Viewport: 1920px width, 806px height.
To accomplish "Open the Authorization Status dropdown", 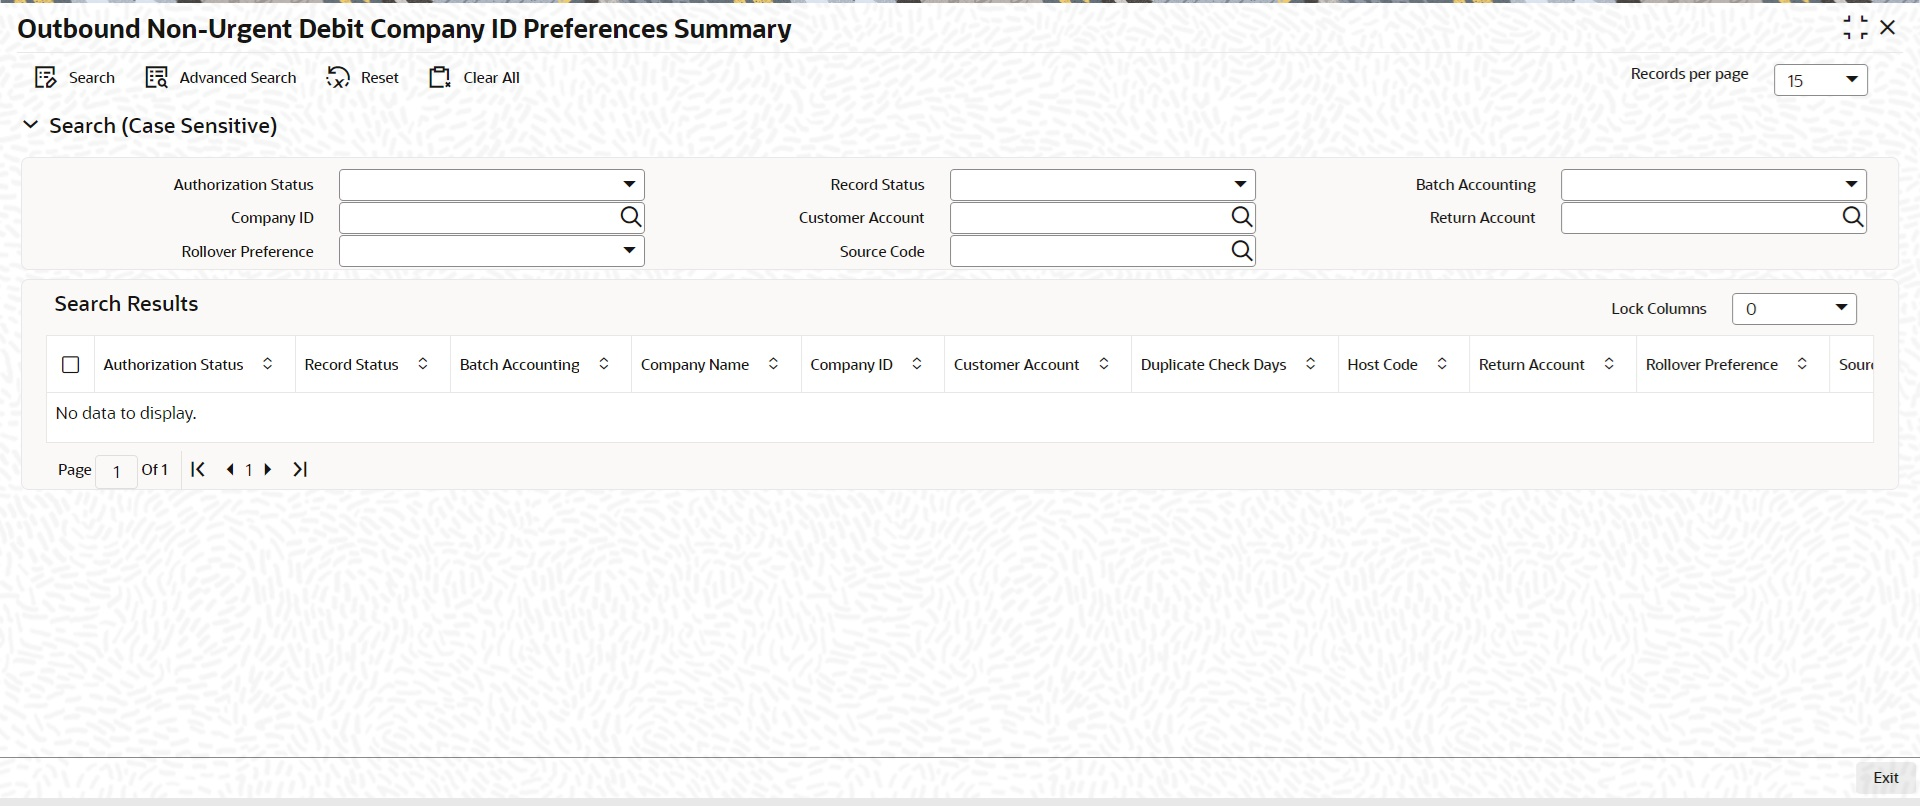I will click(492, 185).
